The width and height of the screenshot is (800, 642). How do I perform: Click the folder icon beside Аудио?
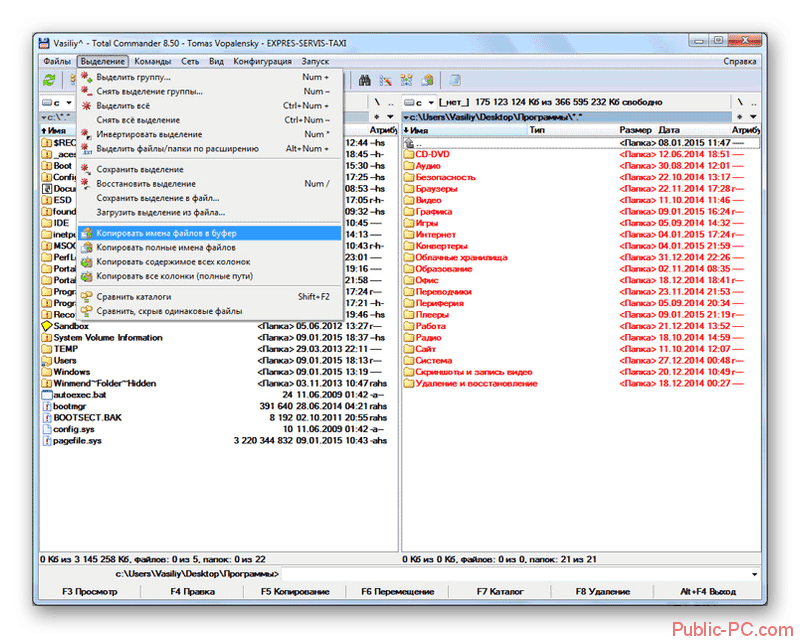point(408,166)
